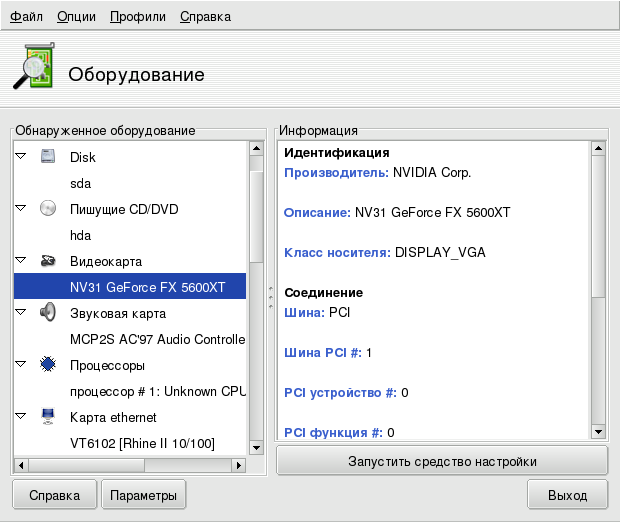This screenshot has width=620, height=523.
Task: Click hardware list scroll left arrow
Action: (x=21, y=465)
